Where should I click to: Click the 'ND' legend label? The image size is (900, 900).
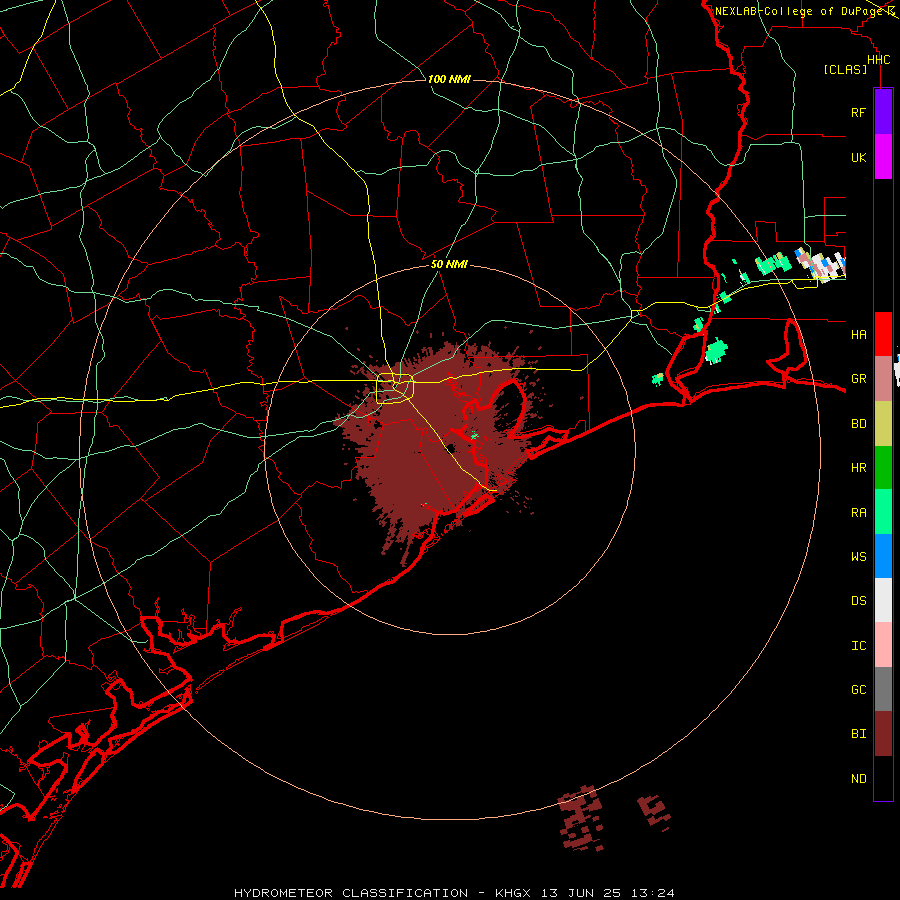(x=858, y=778)
